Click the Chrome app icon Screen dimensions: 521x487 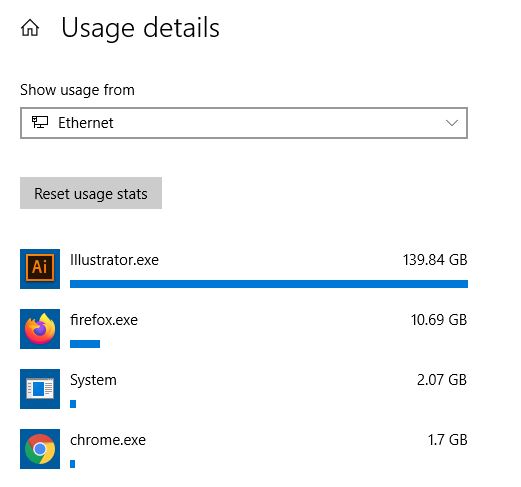pyautogui.click(x=40, y=449)
